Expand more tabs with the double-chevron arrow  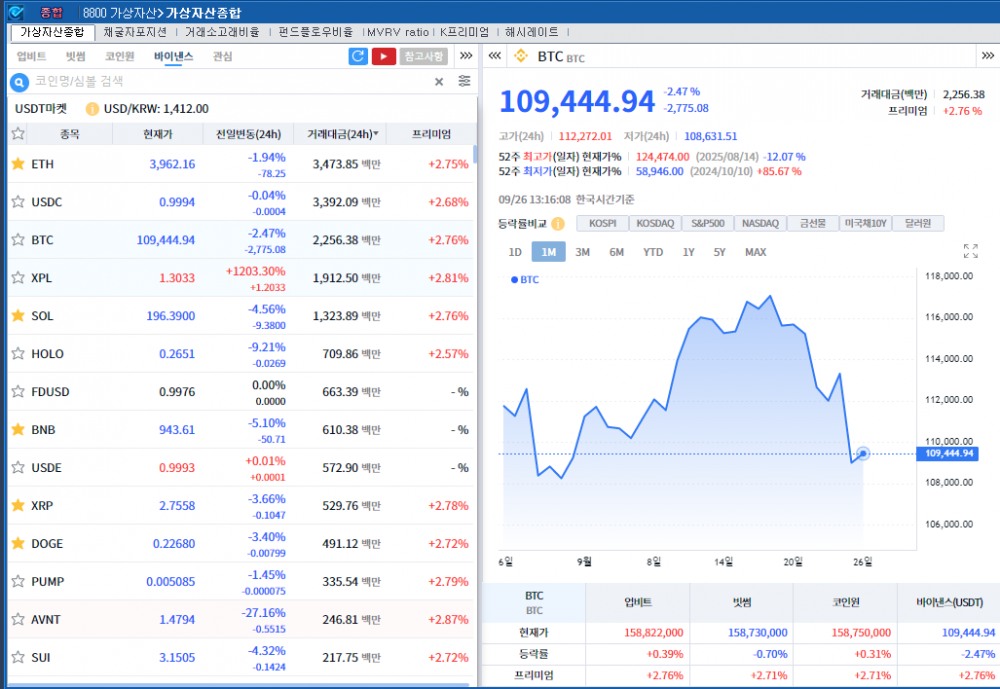tap(465, 56)
